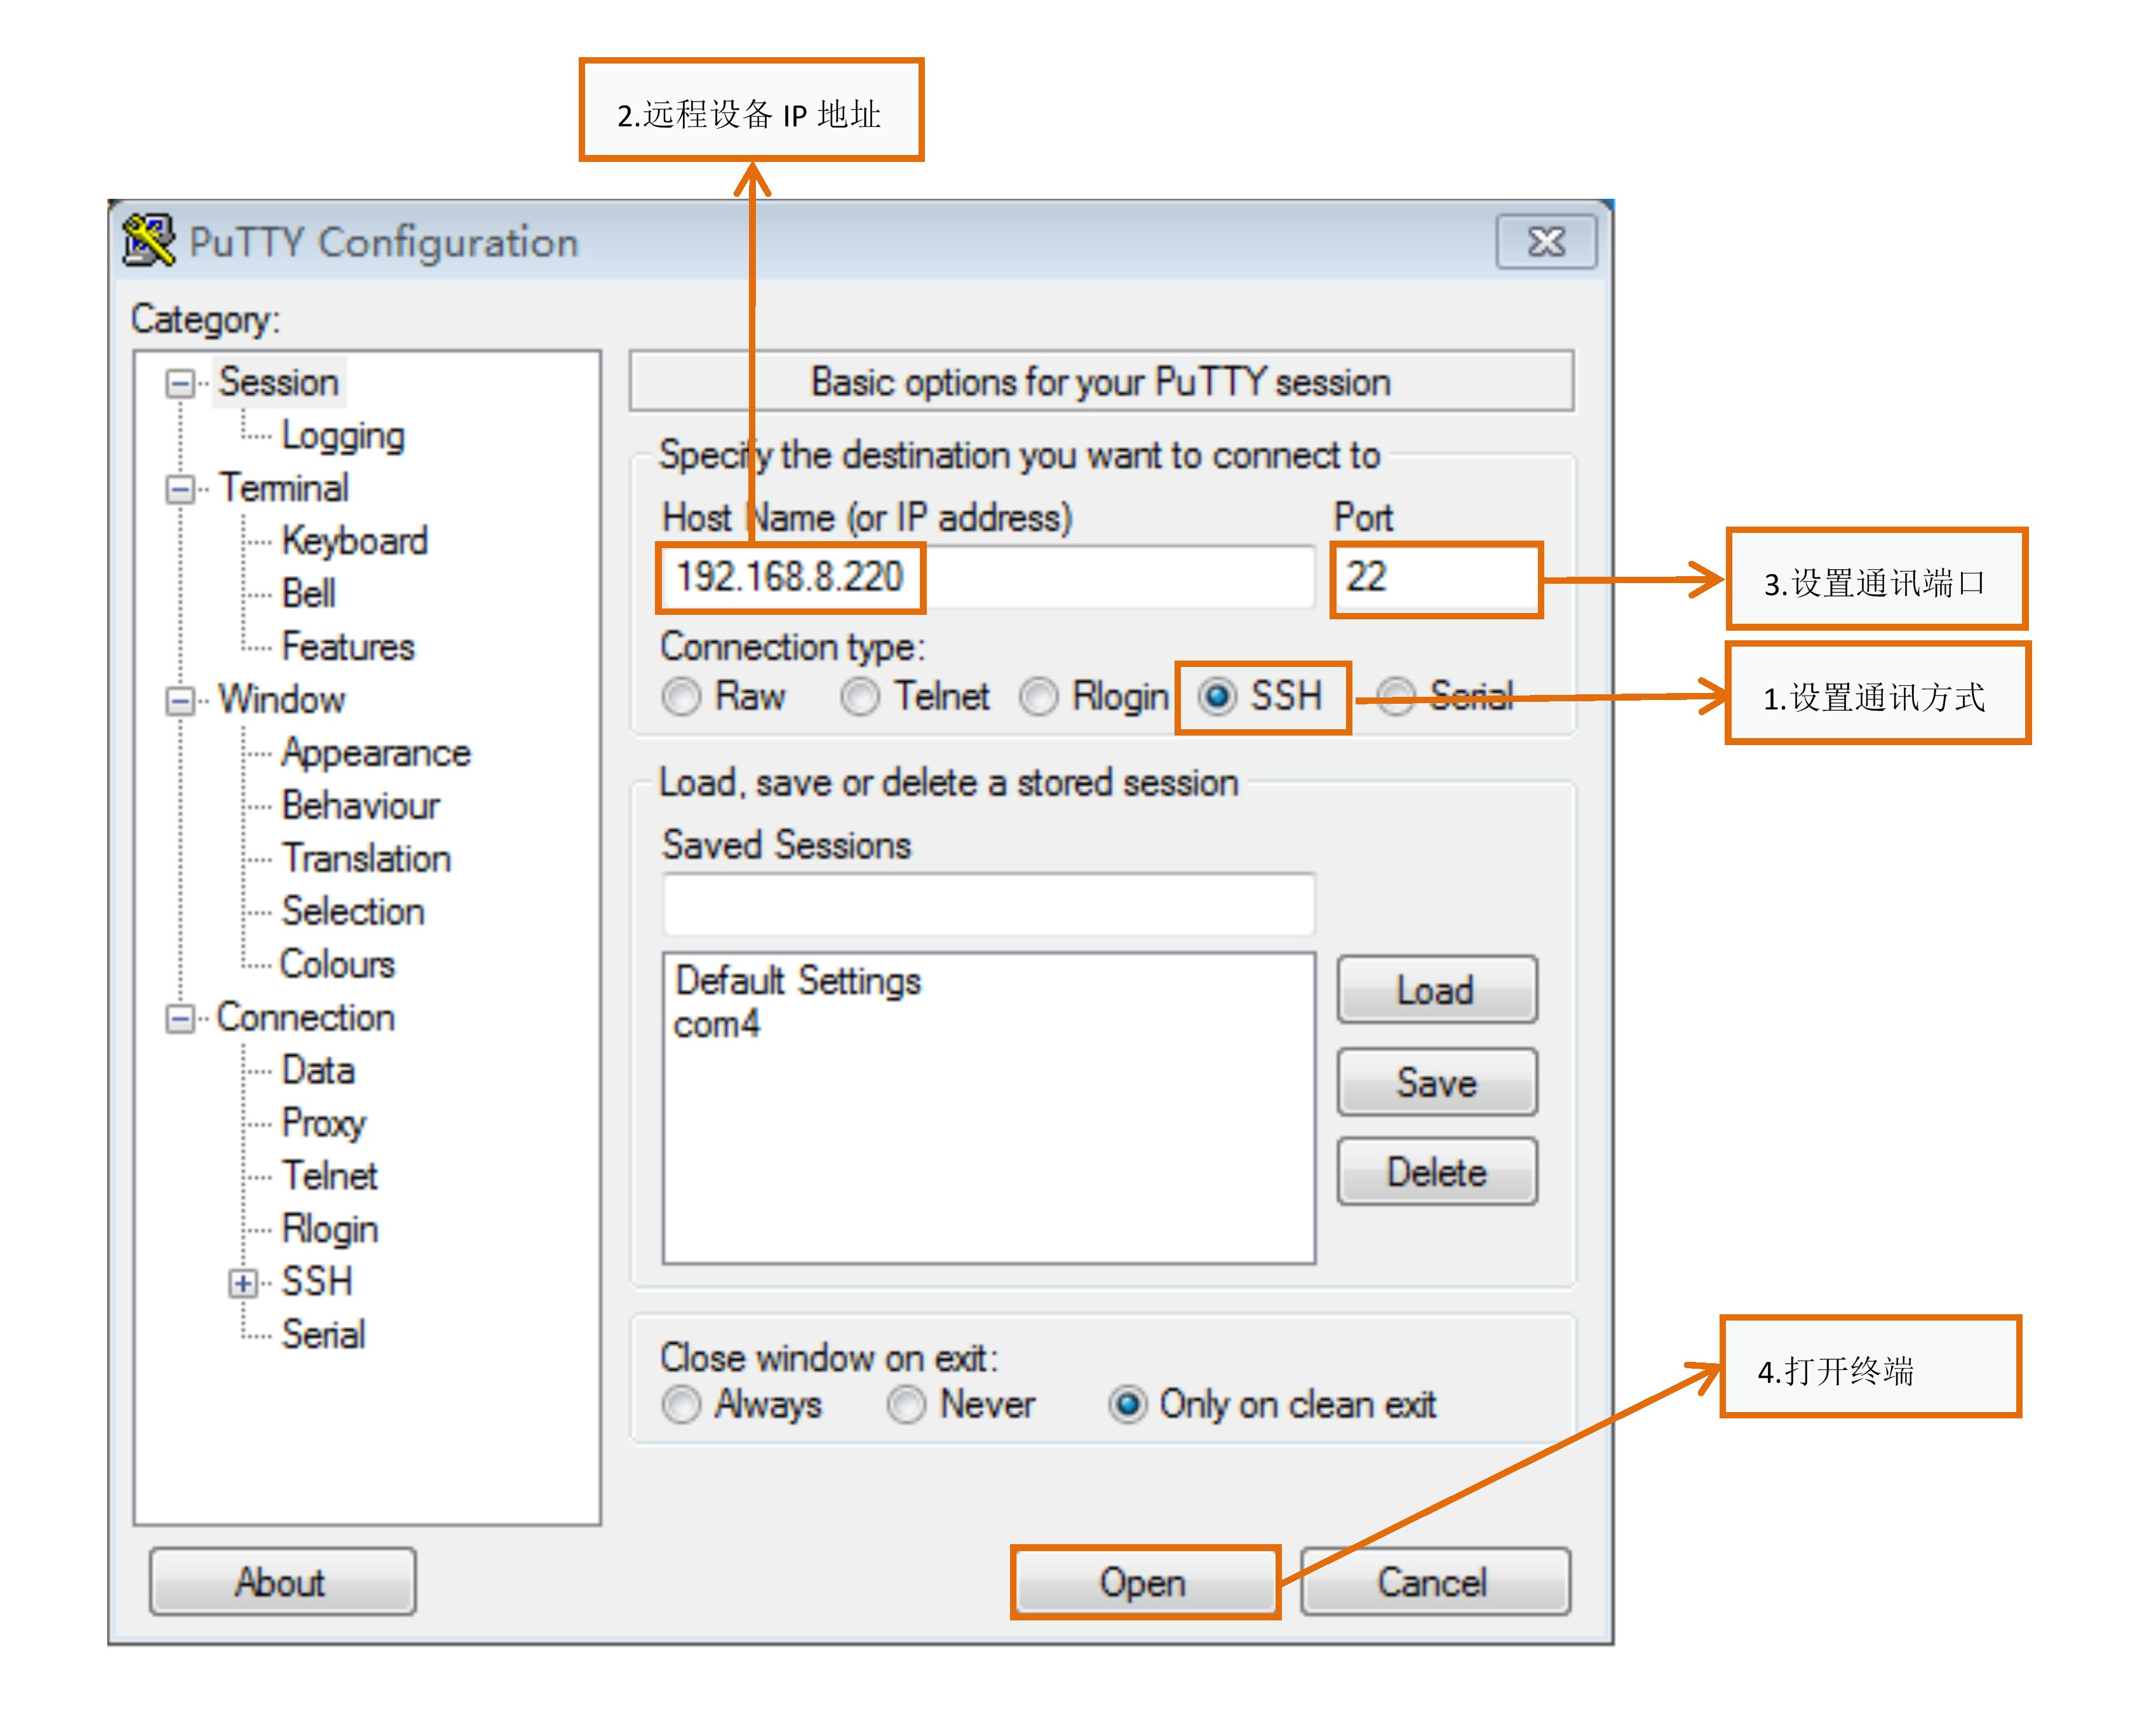Collapse the Connection tree node
This screenshot has height=1729, width=2156.
click(x=180, y=1019)
